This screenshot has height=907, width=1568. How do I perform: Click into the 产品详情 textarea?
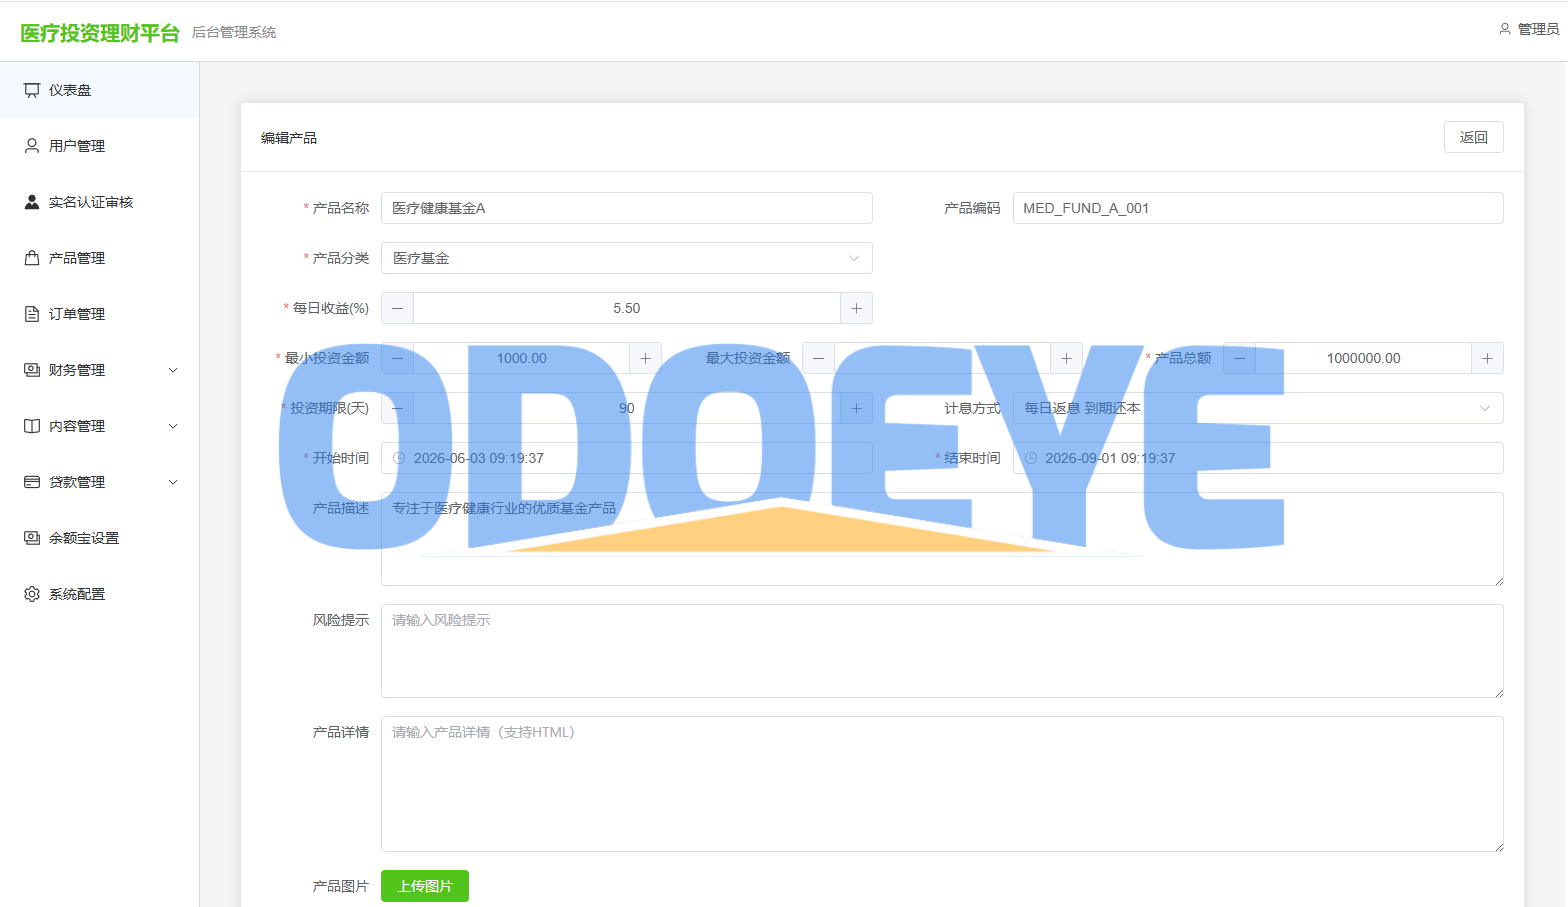pos(942,784)
